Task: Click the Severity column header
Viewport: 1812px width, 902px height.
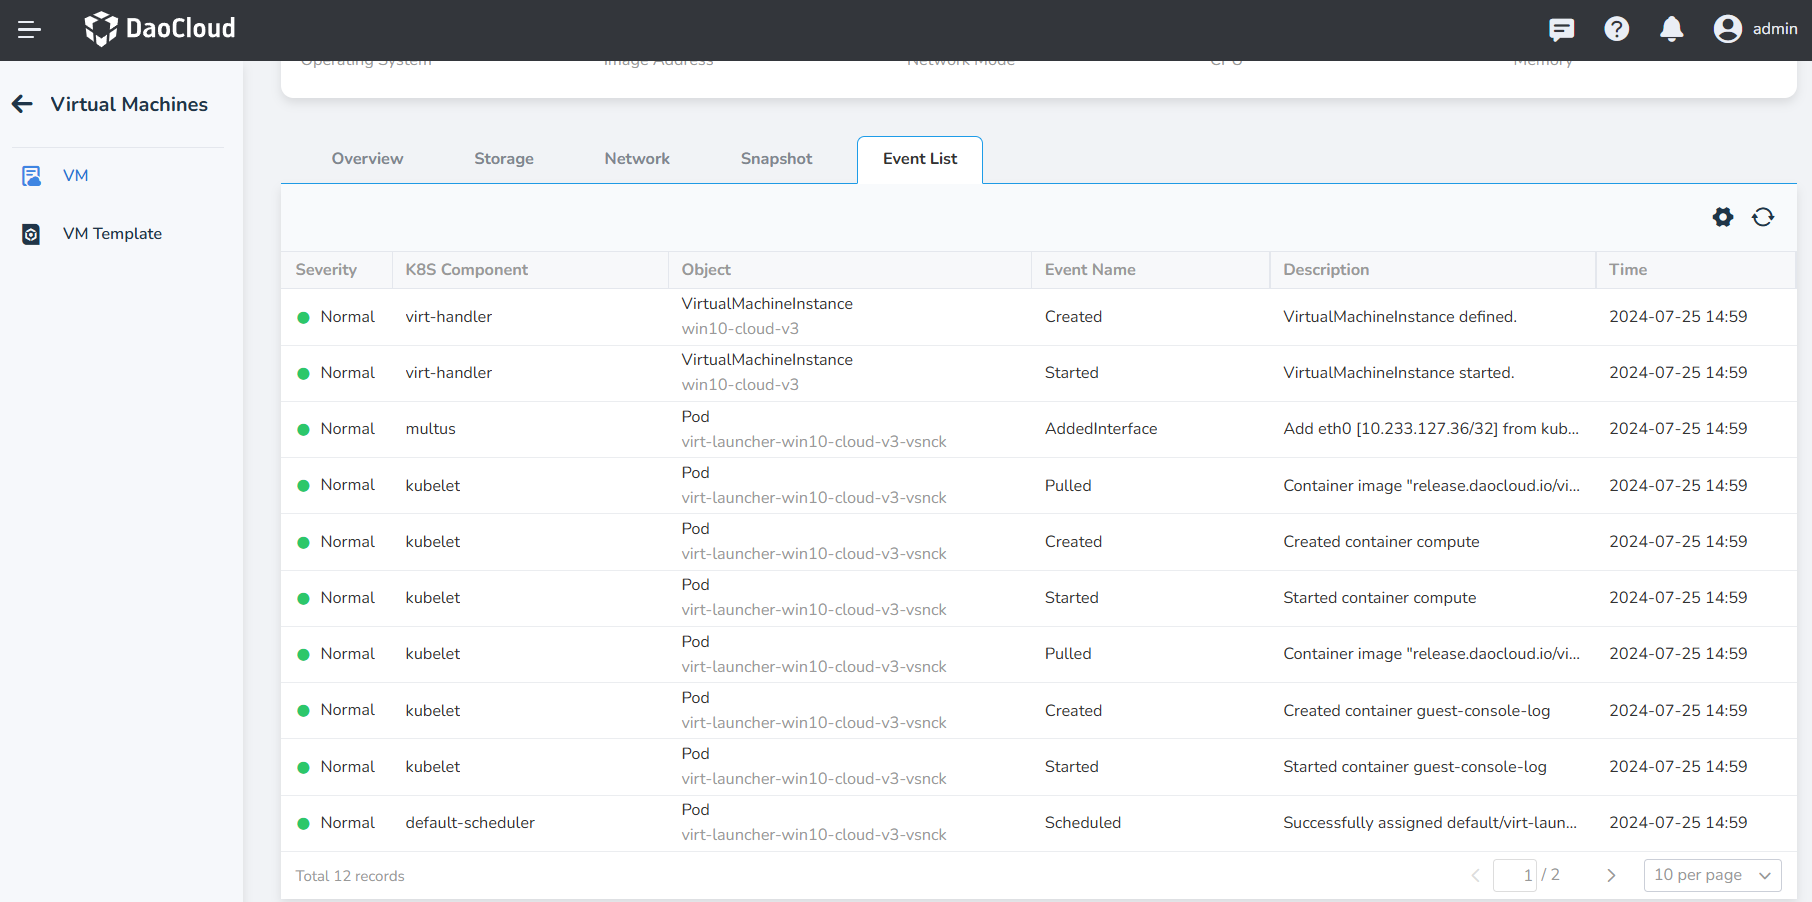Action: [x=326, y=270]
